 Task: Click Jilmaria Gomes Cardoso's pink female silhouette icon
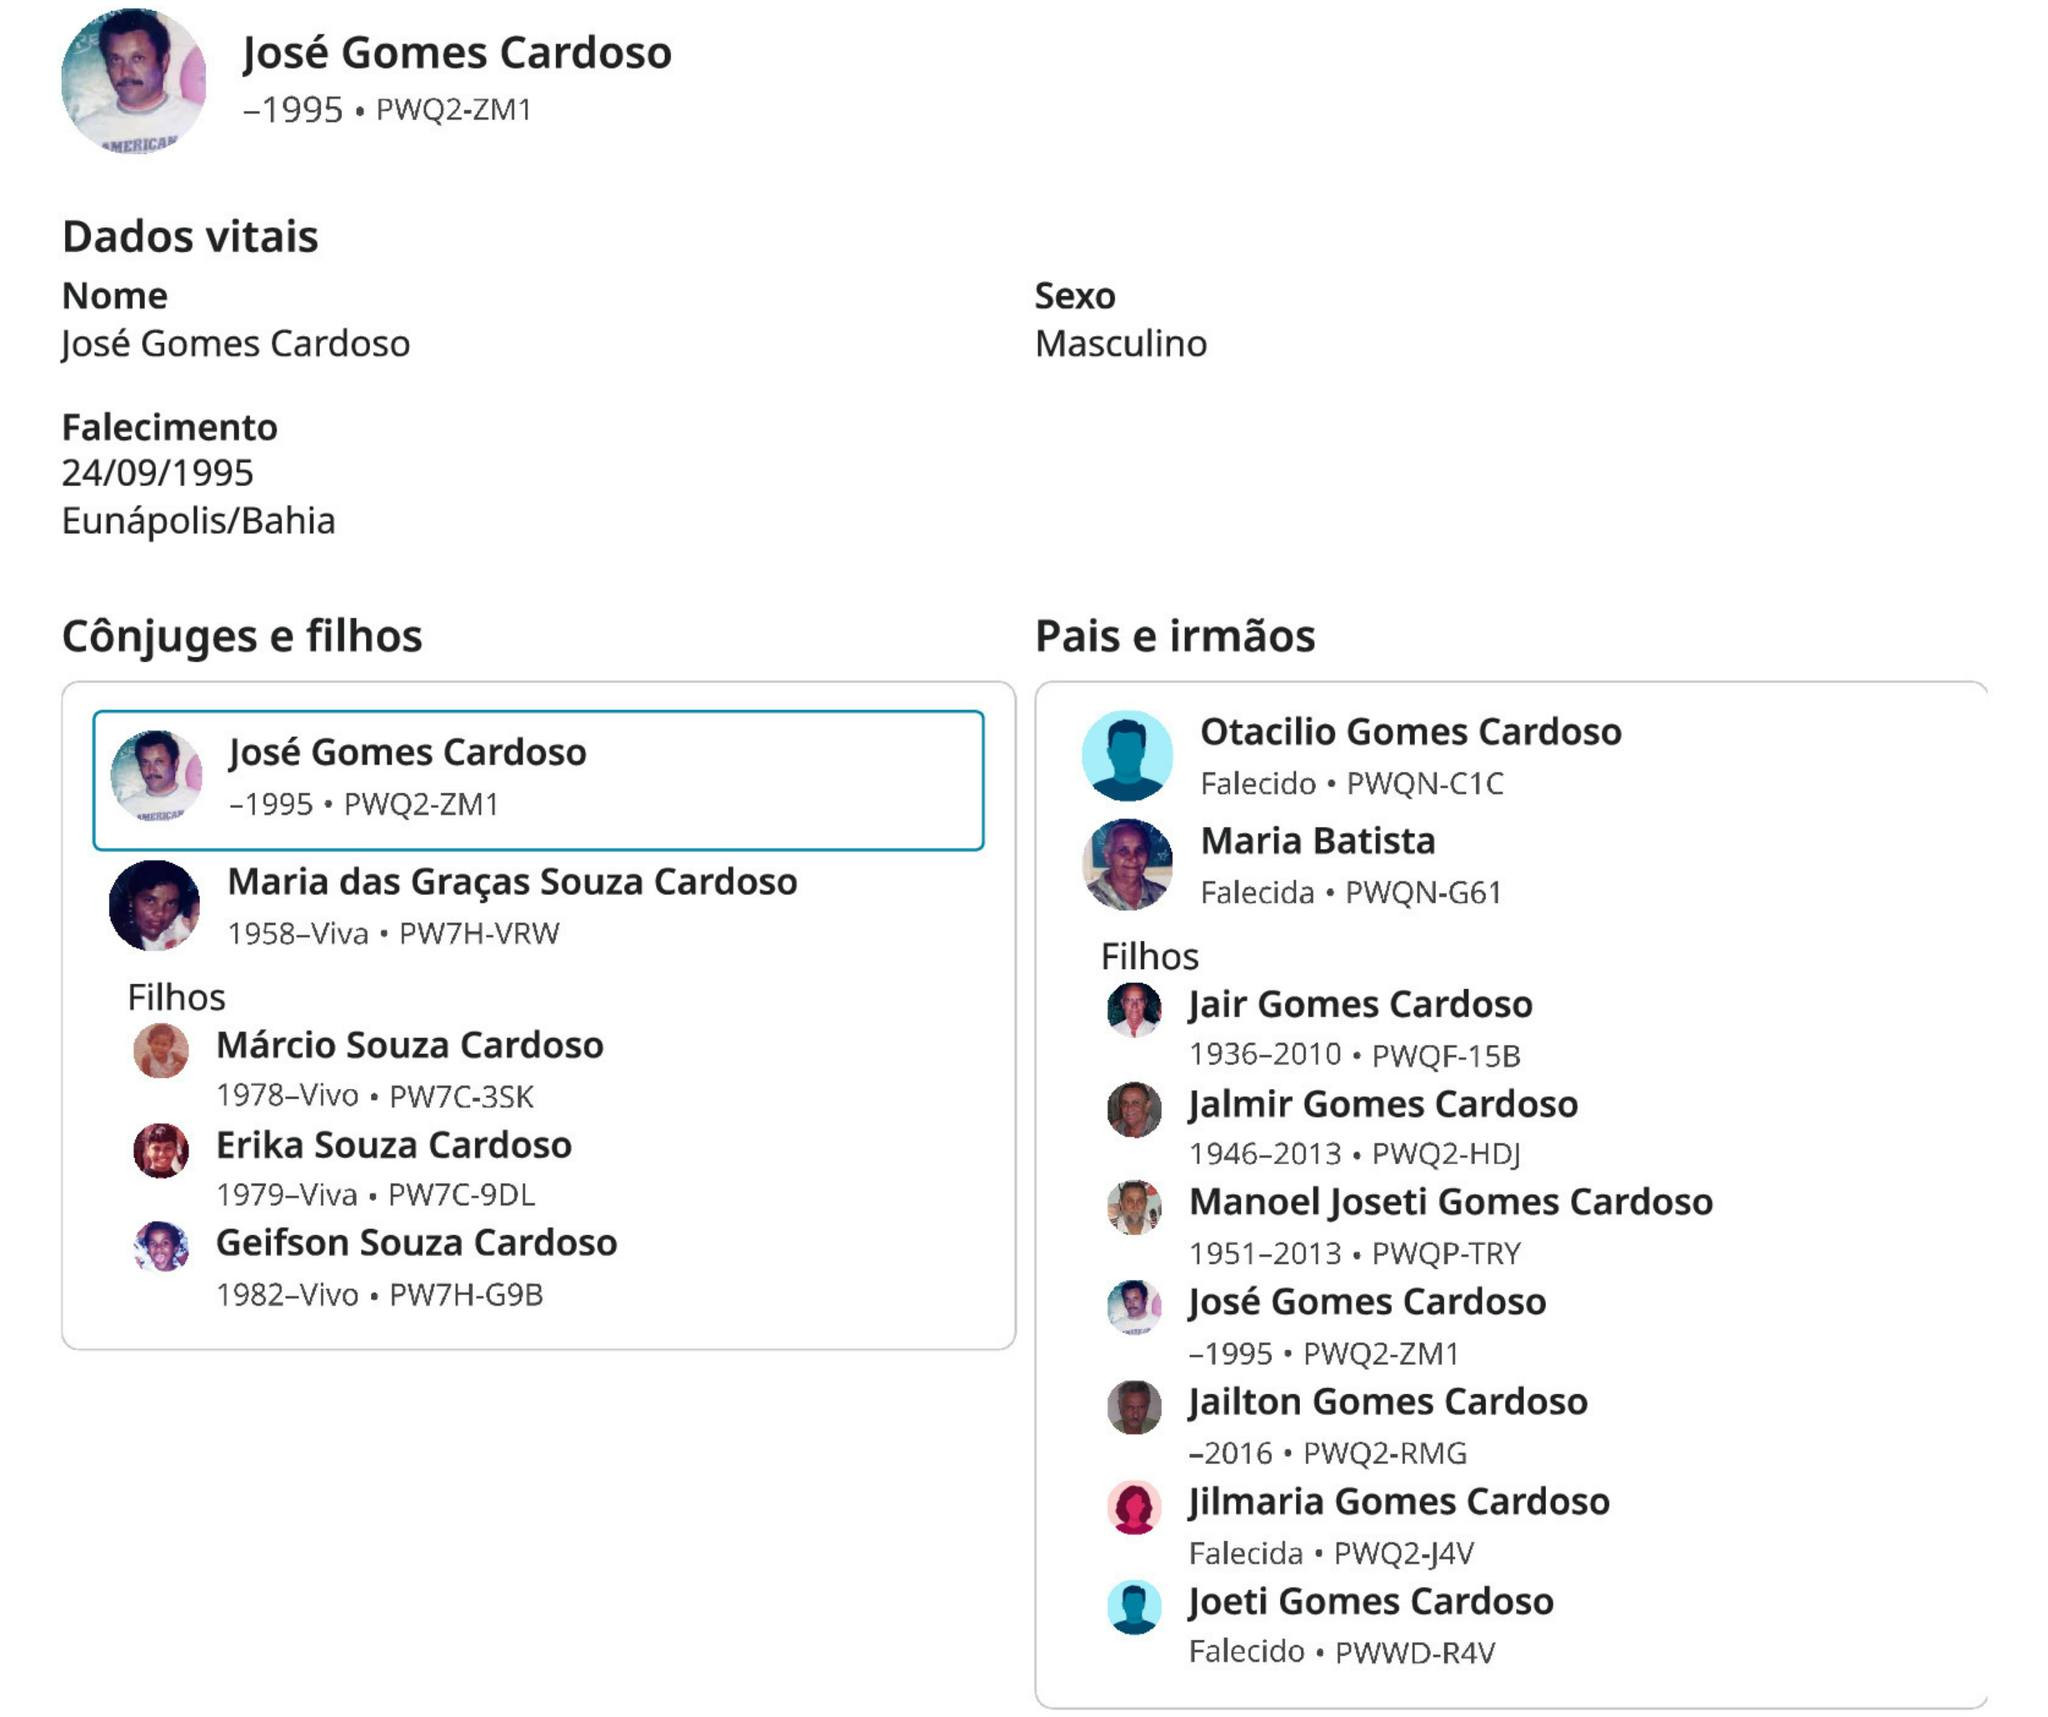pyautogui.click(x=1134, y=1506)
